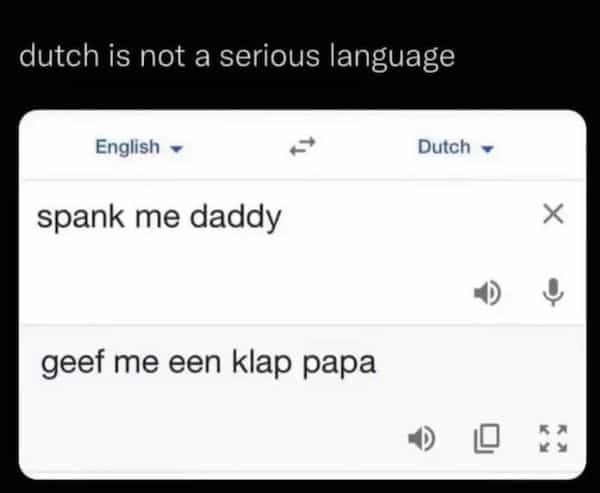Copy the Dutch translation
This screenshot has height=493, width=600.
(x=485, y=437)
